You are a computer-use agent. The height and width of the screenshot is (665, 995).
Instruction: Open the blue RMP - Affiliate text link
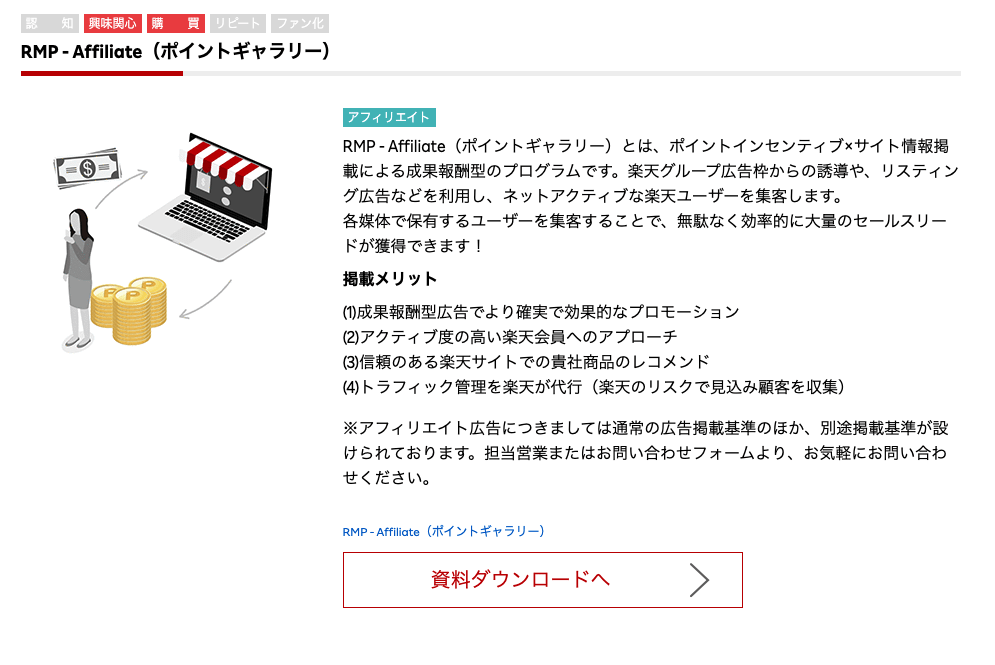point(444,532)
